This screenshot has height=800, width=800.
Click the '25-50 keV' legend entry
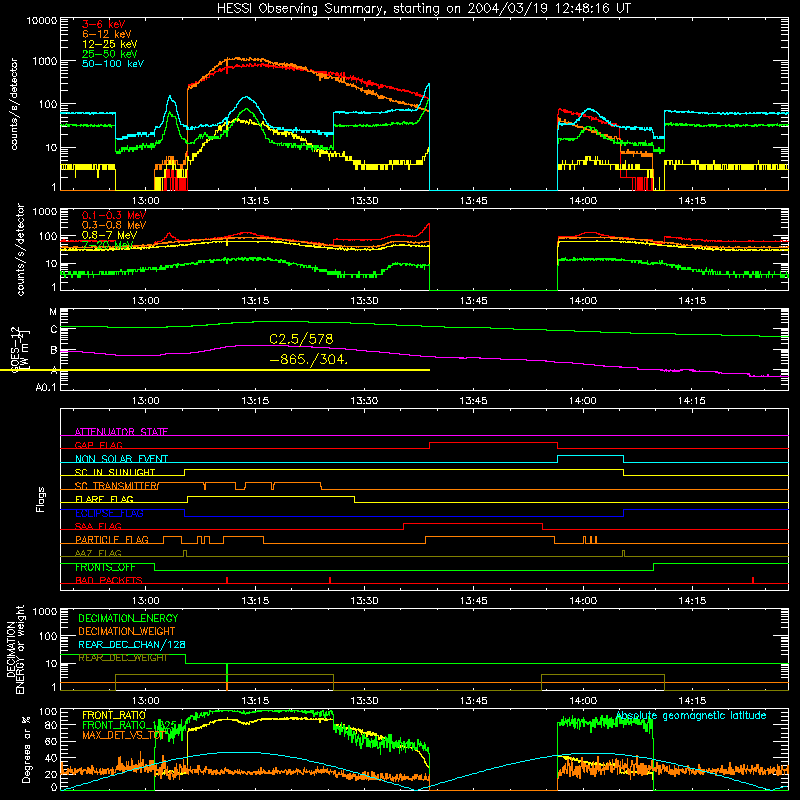tap(110, 54)
